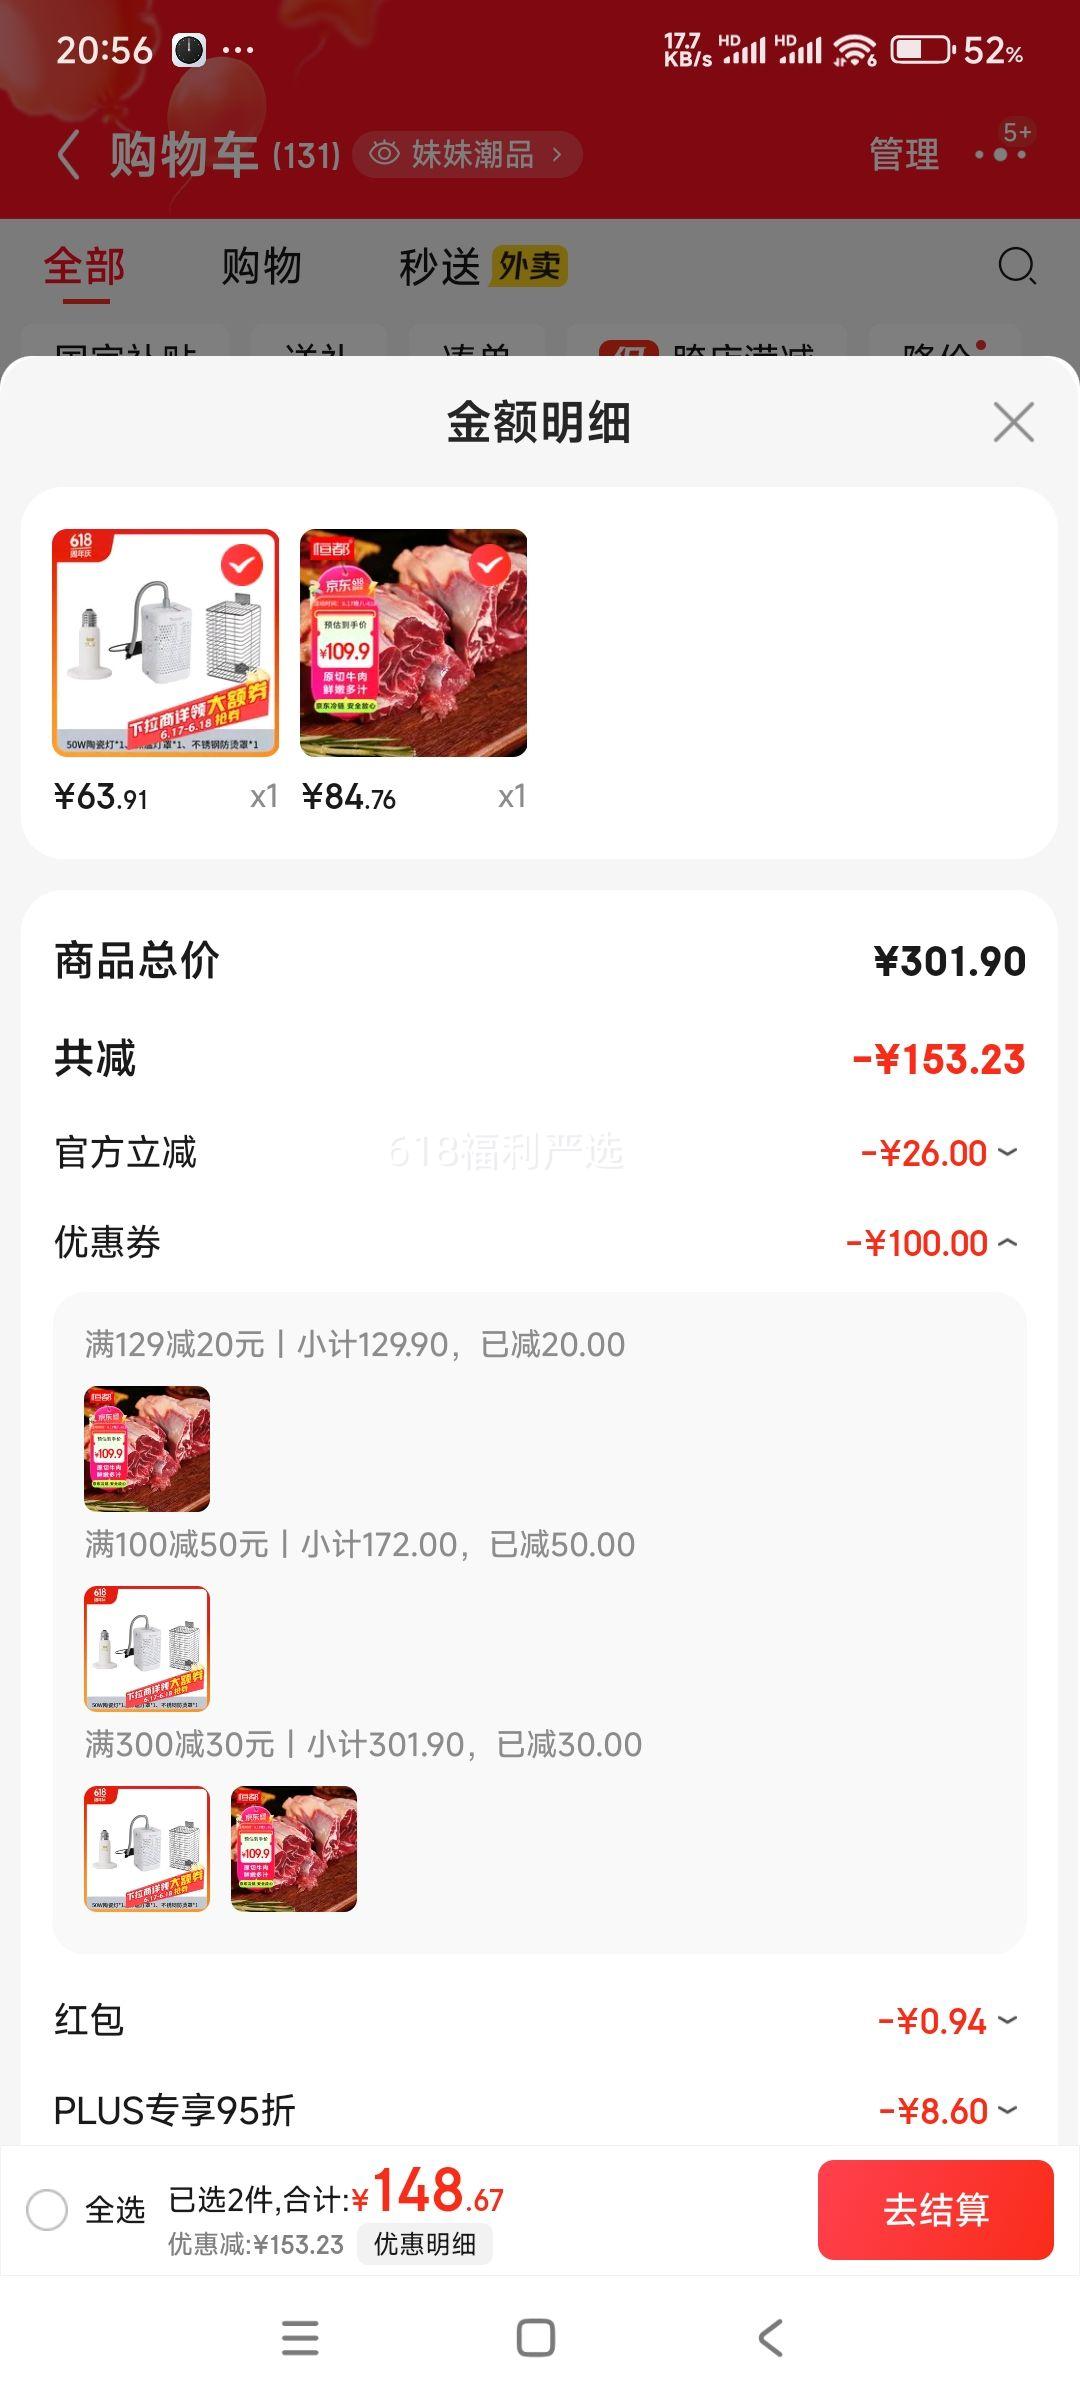The image size is (1080, 2400).
Task: Tap the back arrow beside 购物车
Action: coord(68,155)
